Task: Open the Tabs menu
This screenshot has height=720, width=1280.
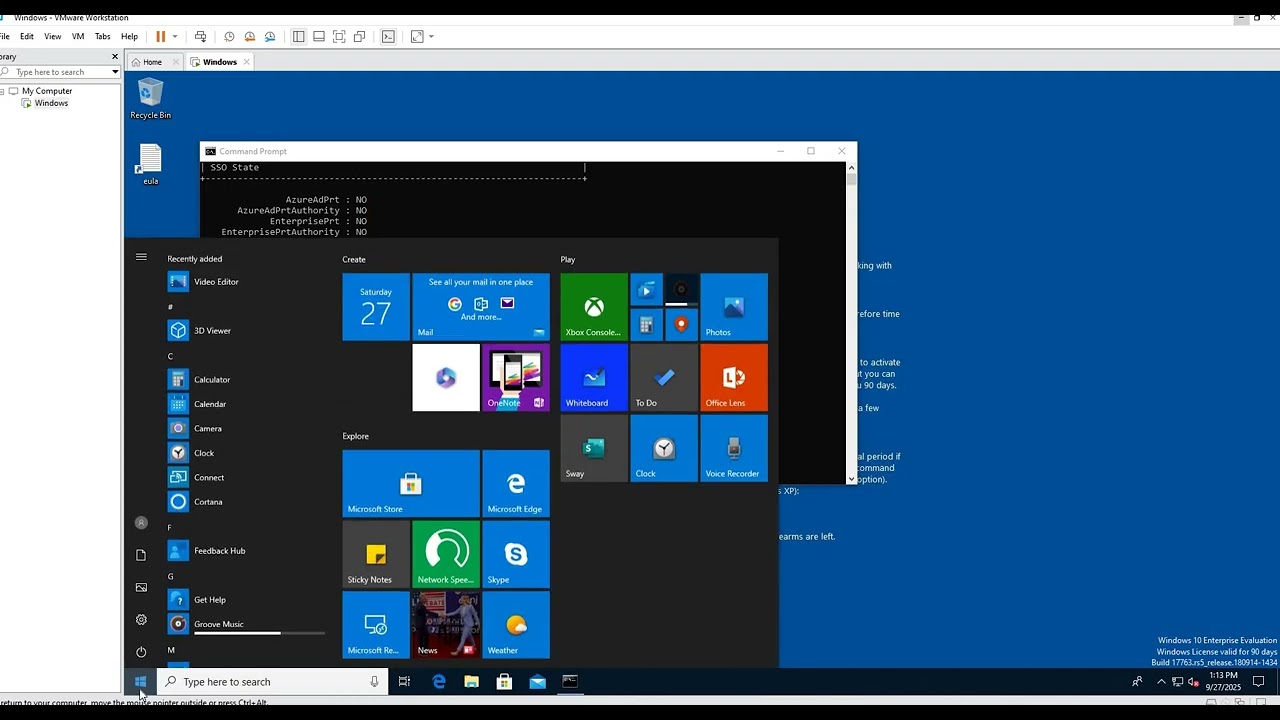Action: (102, 36)
